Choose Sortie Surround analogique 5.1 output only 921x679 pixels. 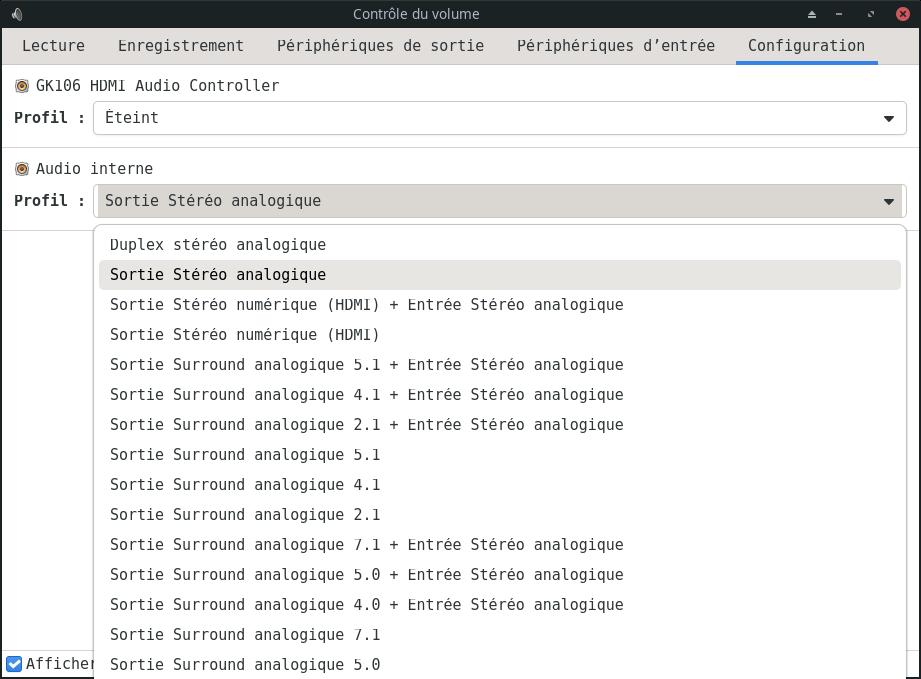500,455
